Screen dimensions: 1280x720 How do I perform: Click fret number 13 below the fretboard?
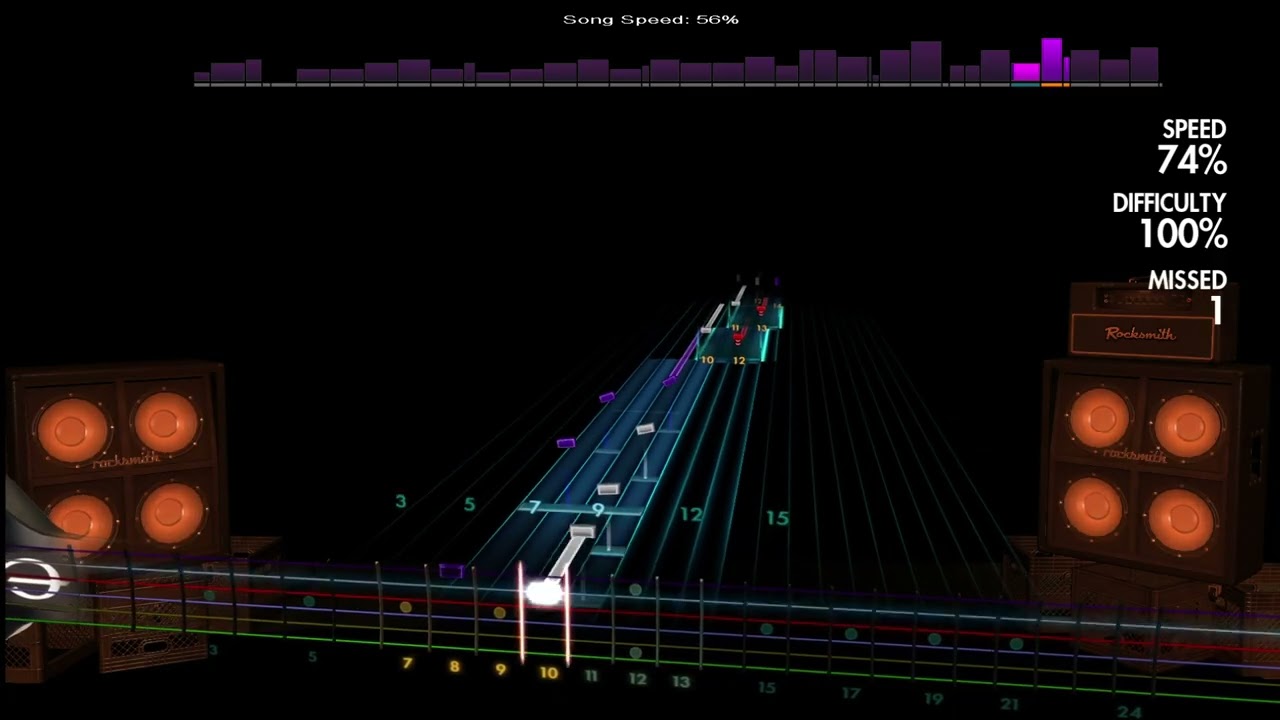click(x=681, y=682)
